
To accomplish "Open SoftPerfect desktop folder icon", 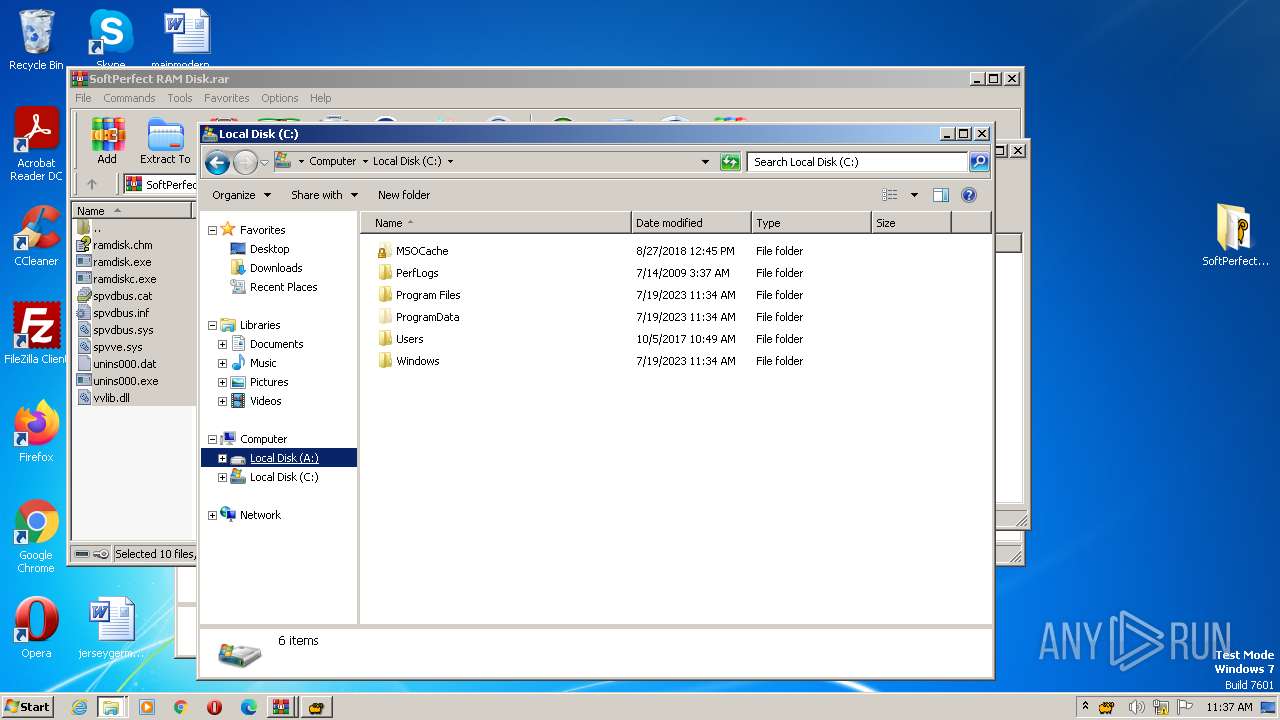I will (x=1235, y=235).
